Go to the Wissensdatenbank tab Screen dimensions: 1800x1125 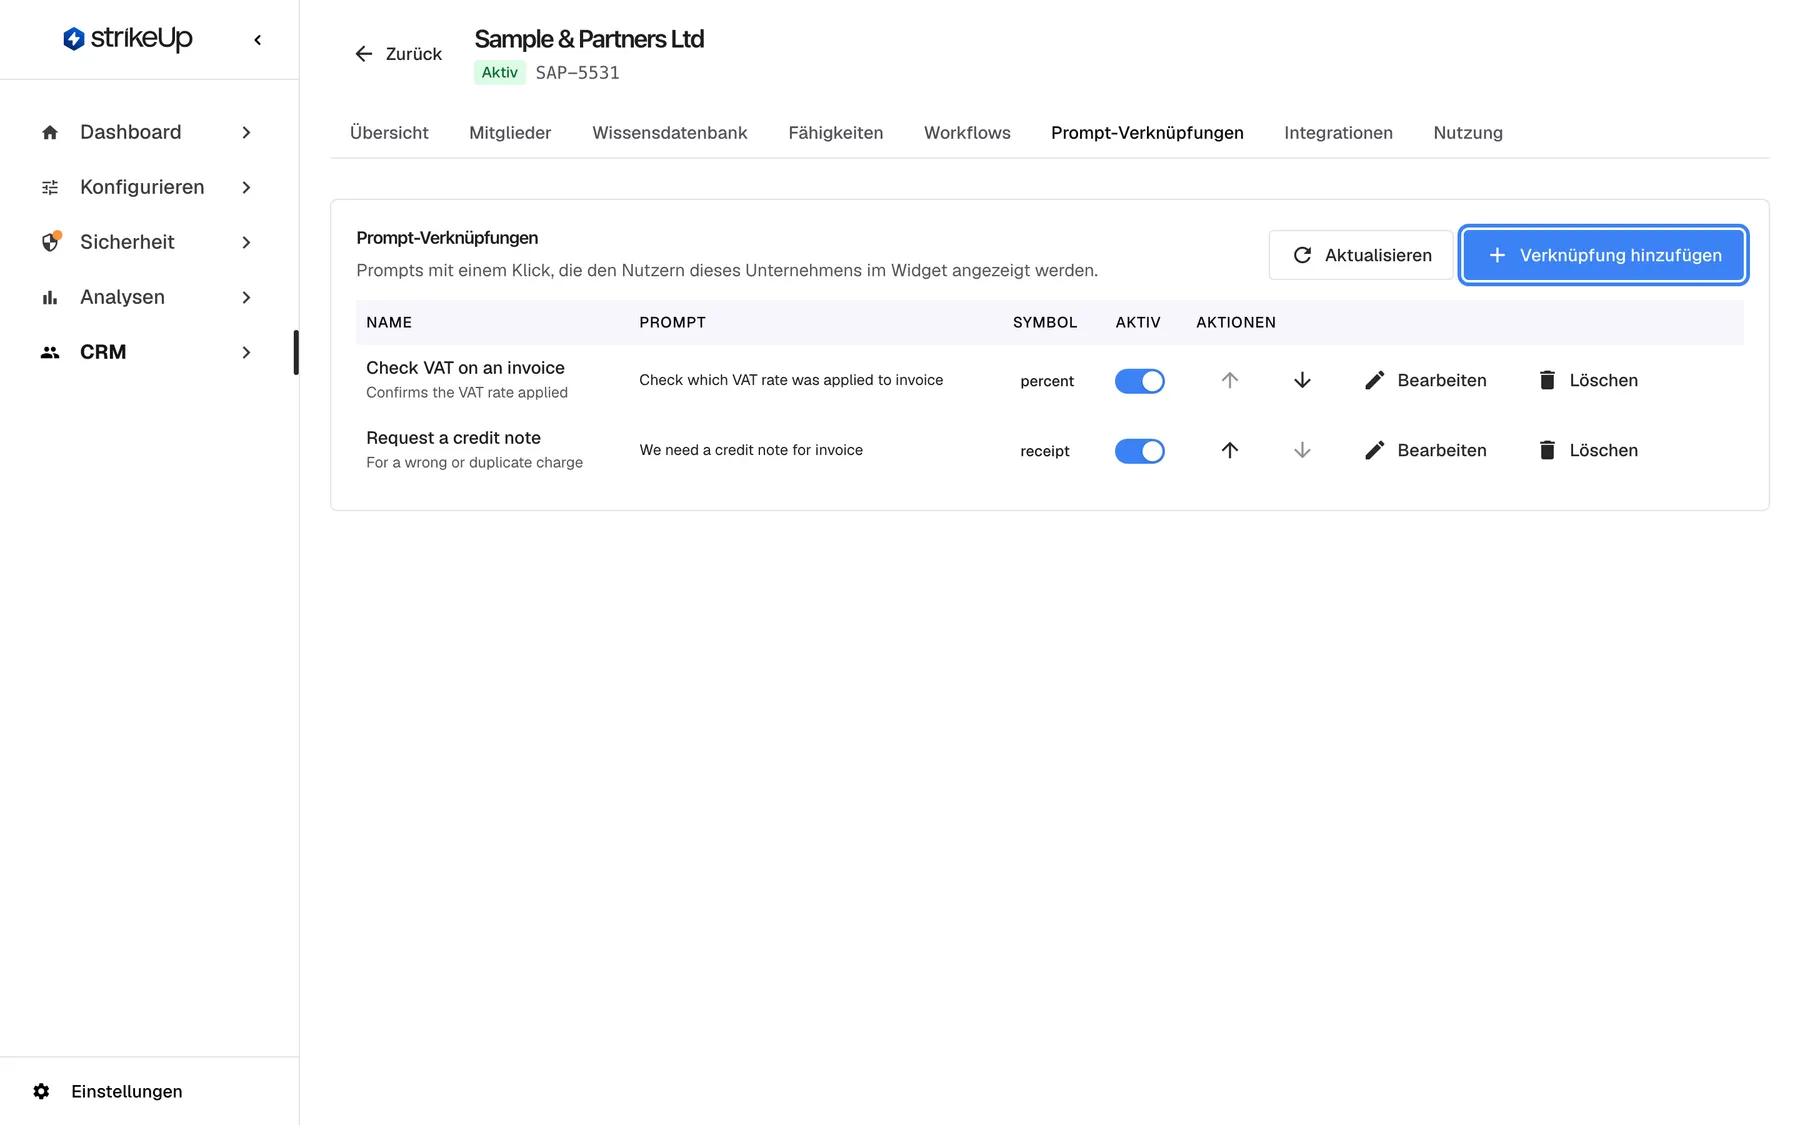click(x=670, y=133)
